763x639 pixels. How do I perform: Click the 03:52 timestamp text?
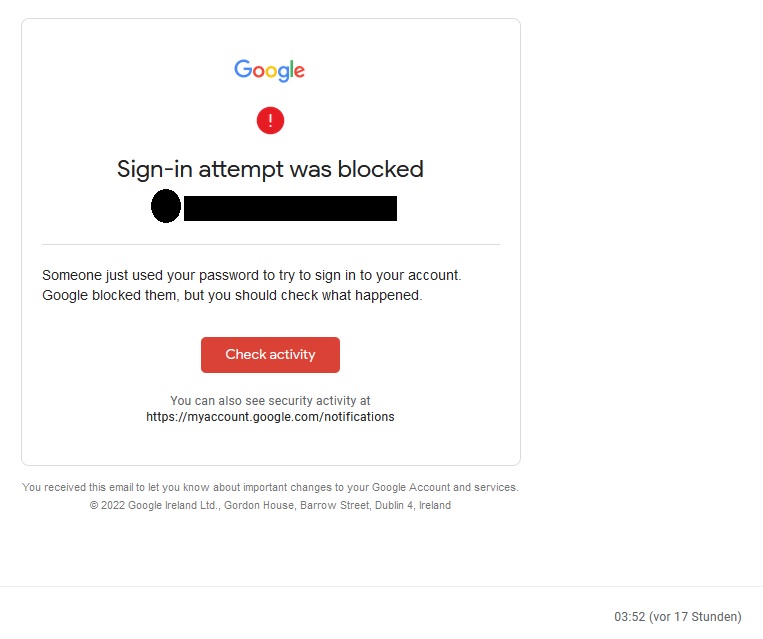(x=629, y=617)
